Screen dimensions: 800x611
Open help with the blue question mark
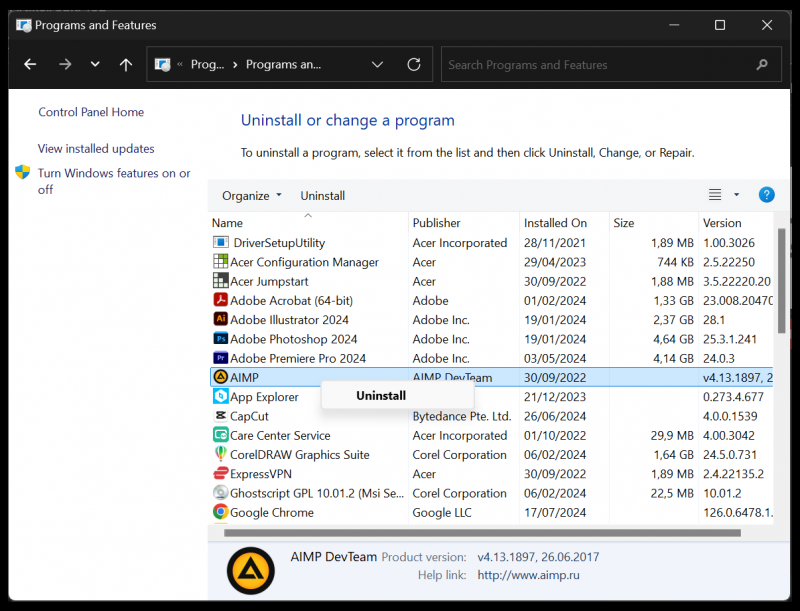(x=766, y=195)
